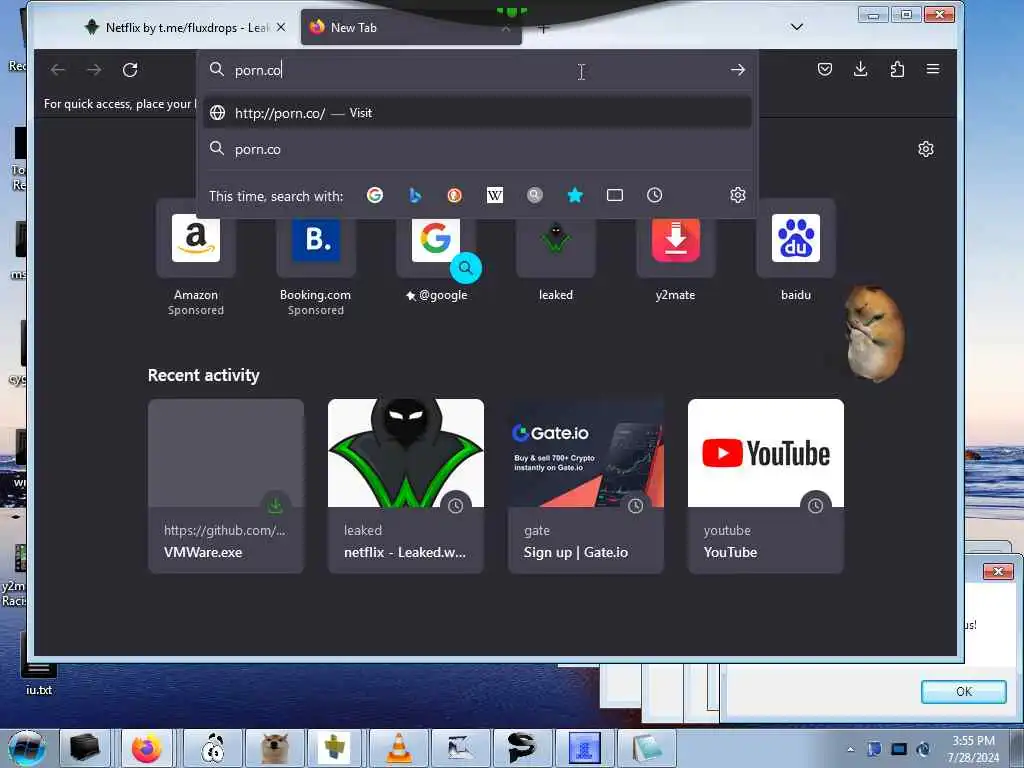Open the Downloads toolbar icon

(861, 69)
